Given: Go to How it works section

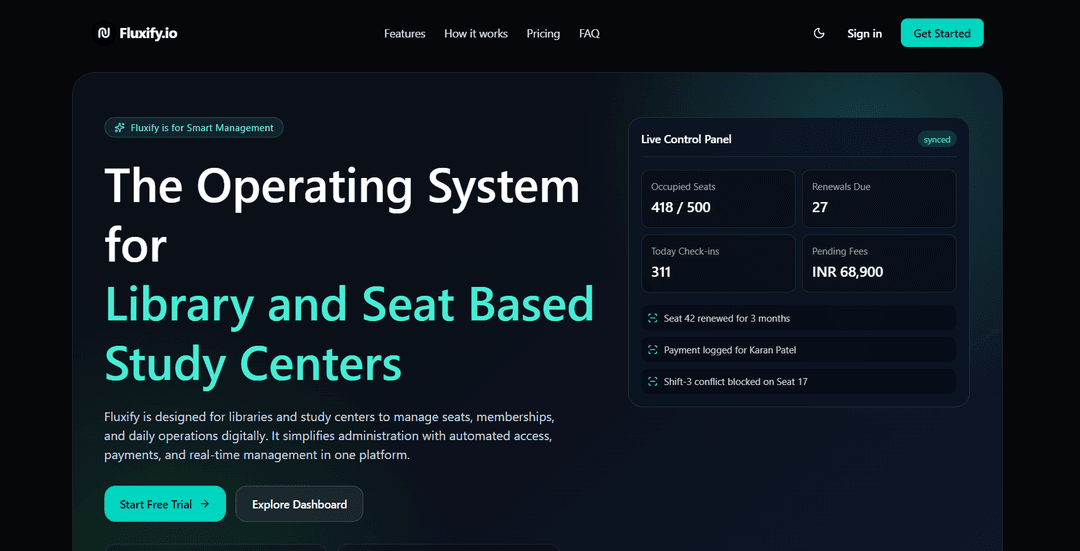Looking at the screenshot, I should pos(476,33).
